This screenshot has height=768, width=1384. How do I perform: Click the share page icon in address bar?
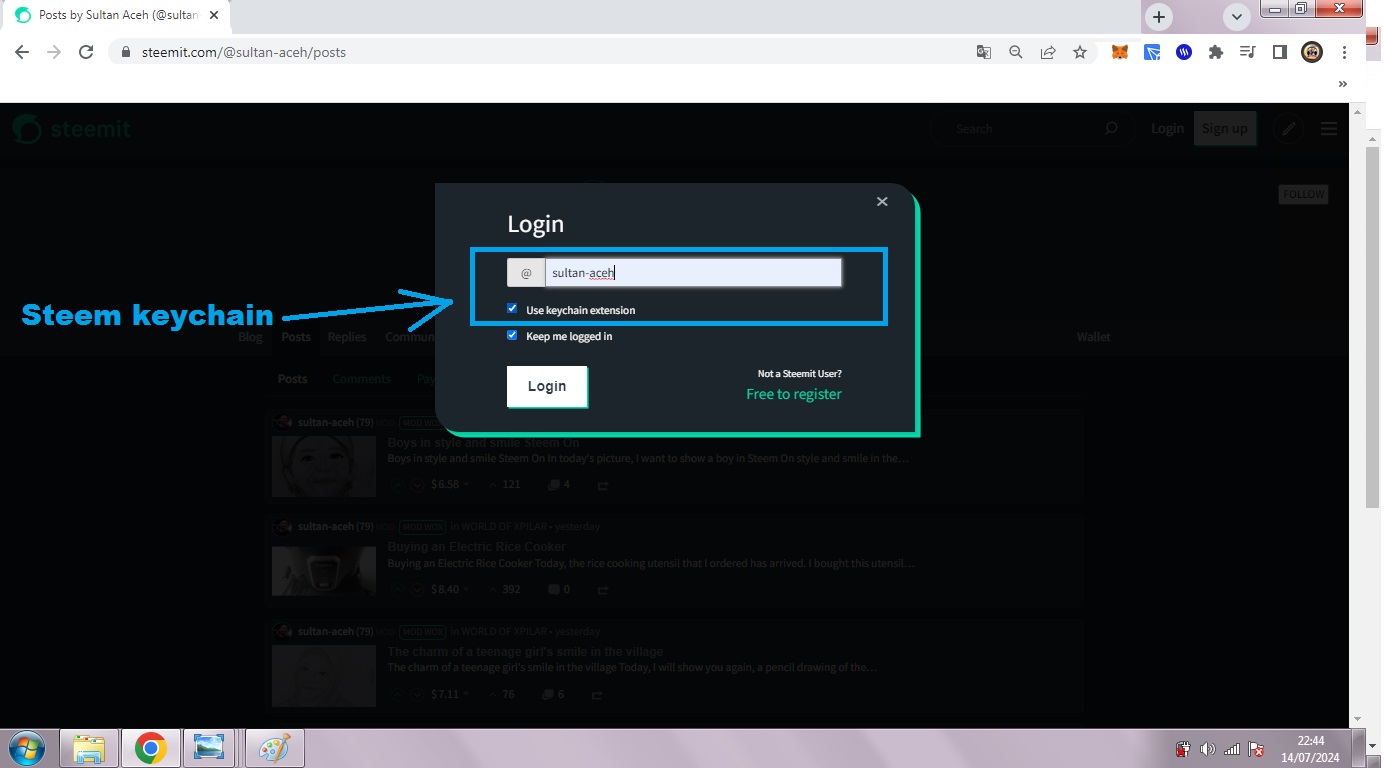coord(1048,52)
